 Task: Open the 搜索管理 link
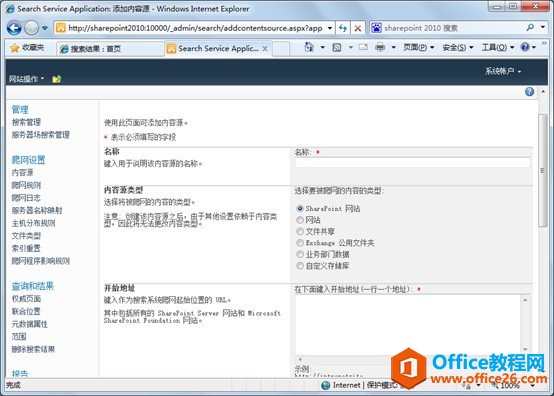click(x=26, y=122)
